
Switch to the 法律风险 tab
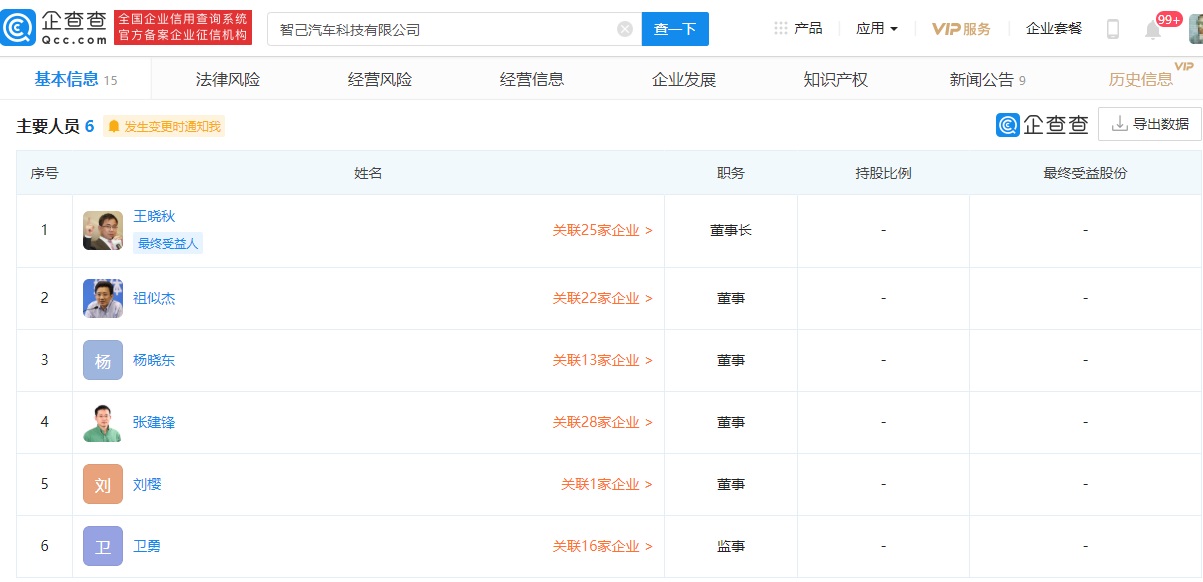point(228,79)
